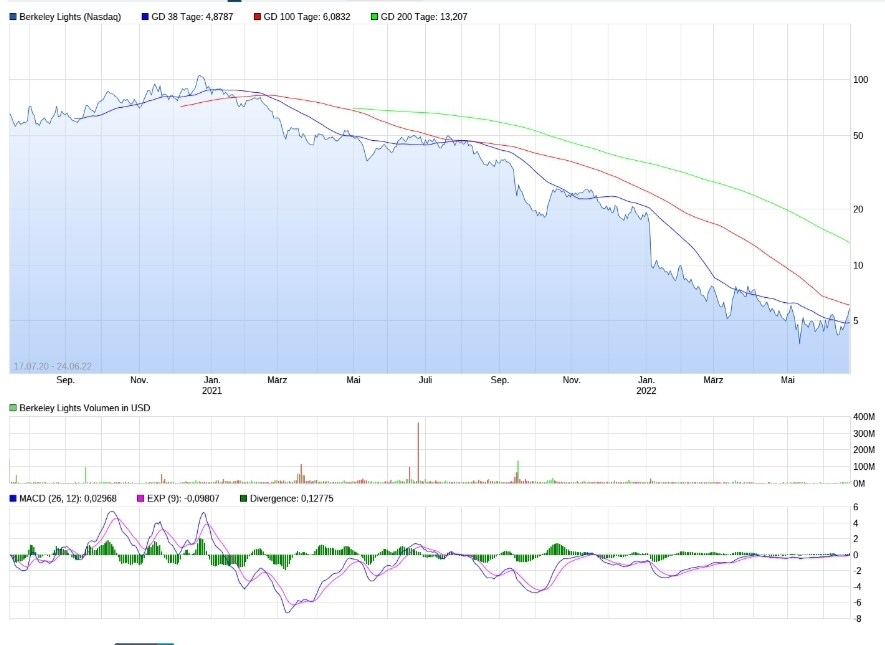Viewport: 885px width, 645px height.
Task: Click the dark button below the MACD chart
Action: 144,643
